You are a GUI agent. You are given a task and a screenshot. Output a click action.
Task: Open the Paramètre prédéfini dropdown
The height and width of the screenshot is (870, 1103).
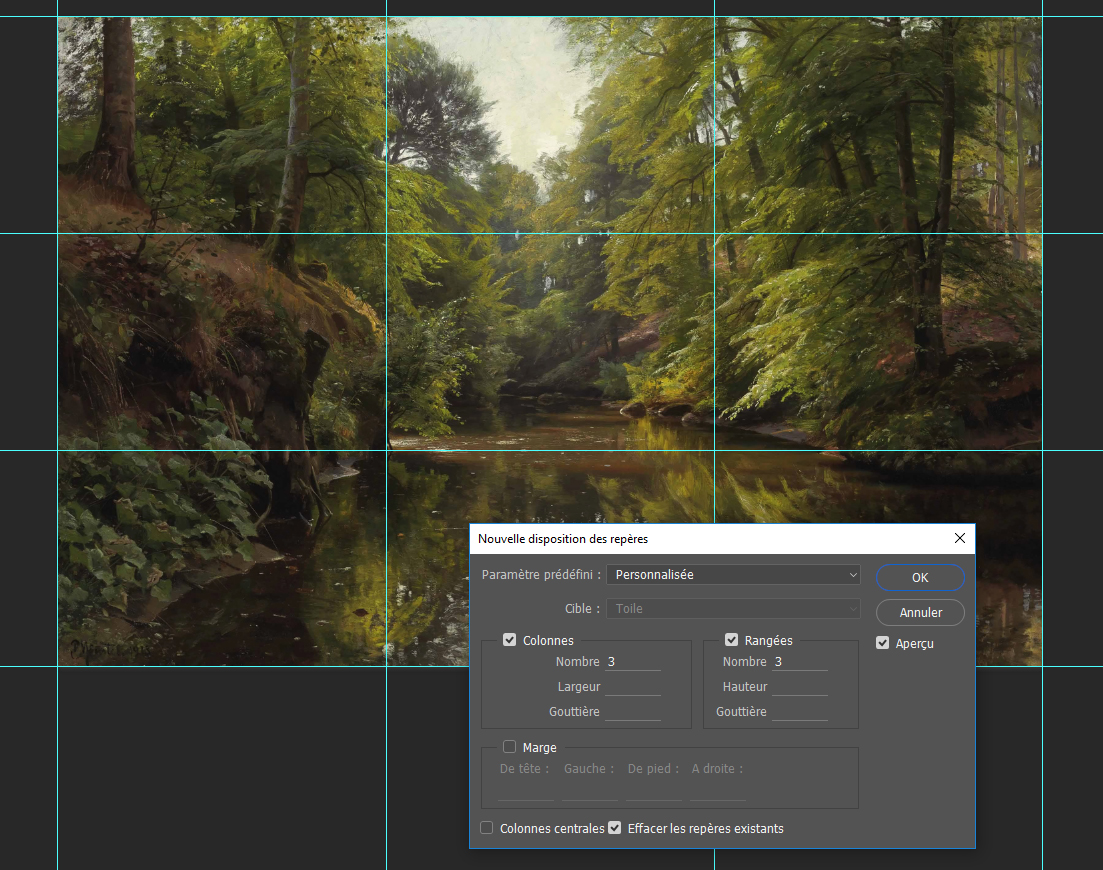pyautogui.click(x=733, y=575)
